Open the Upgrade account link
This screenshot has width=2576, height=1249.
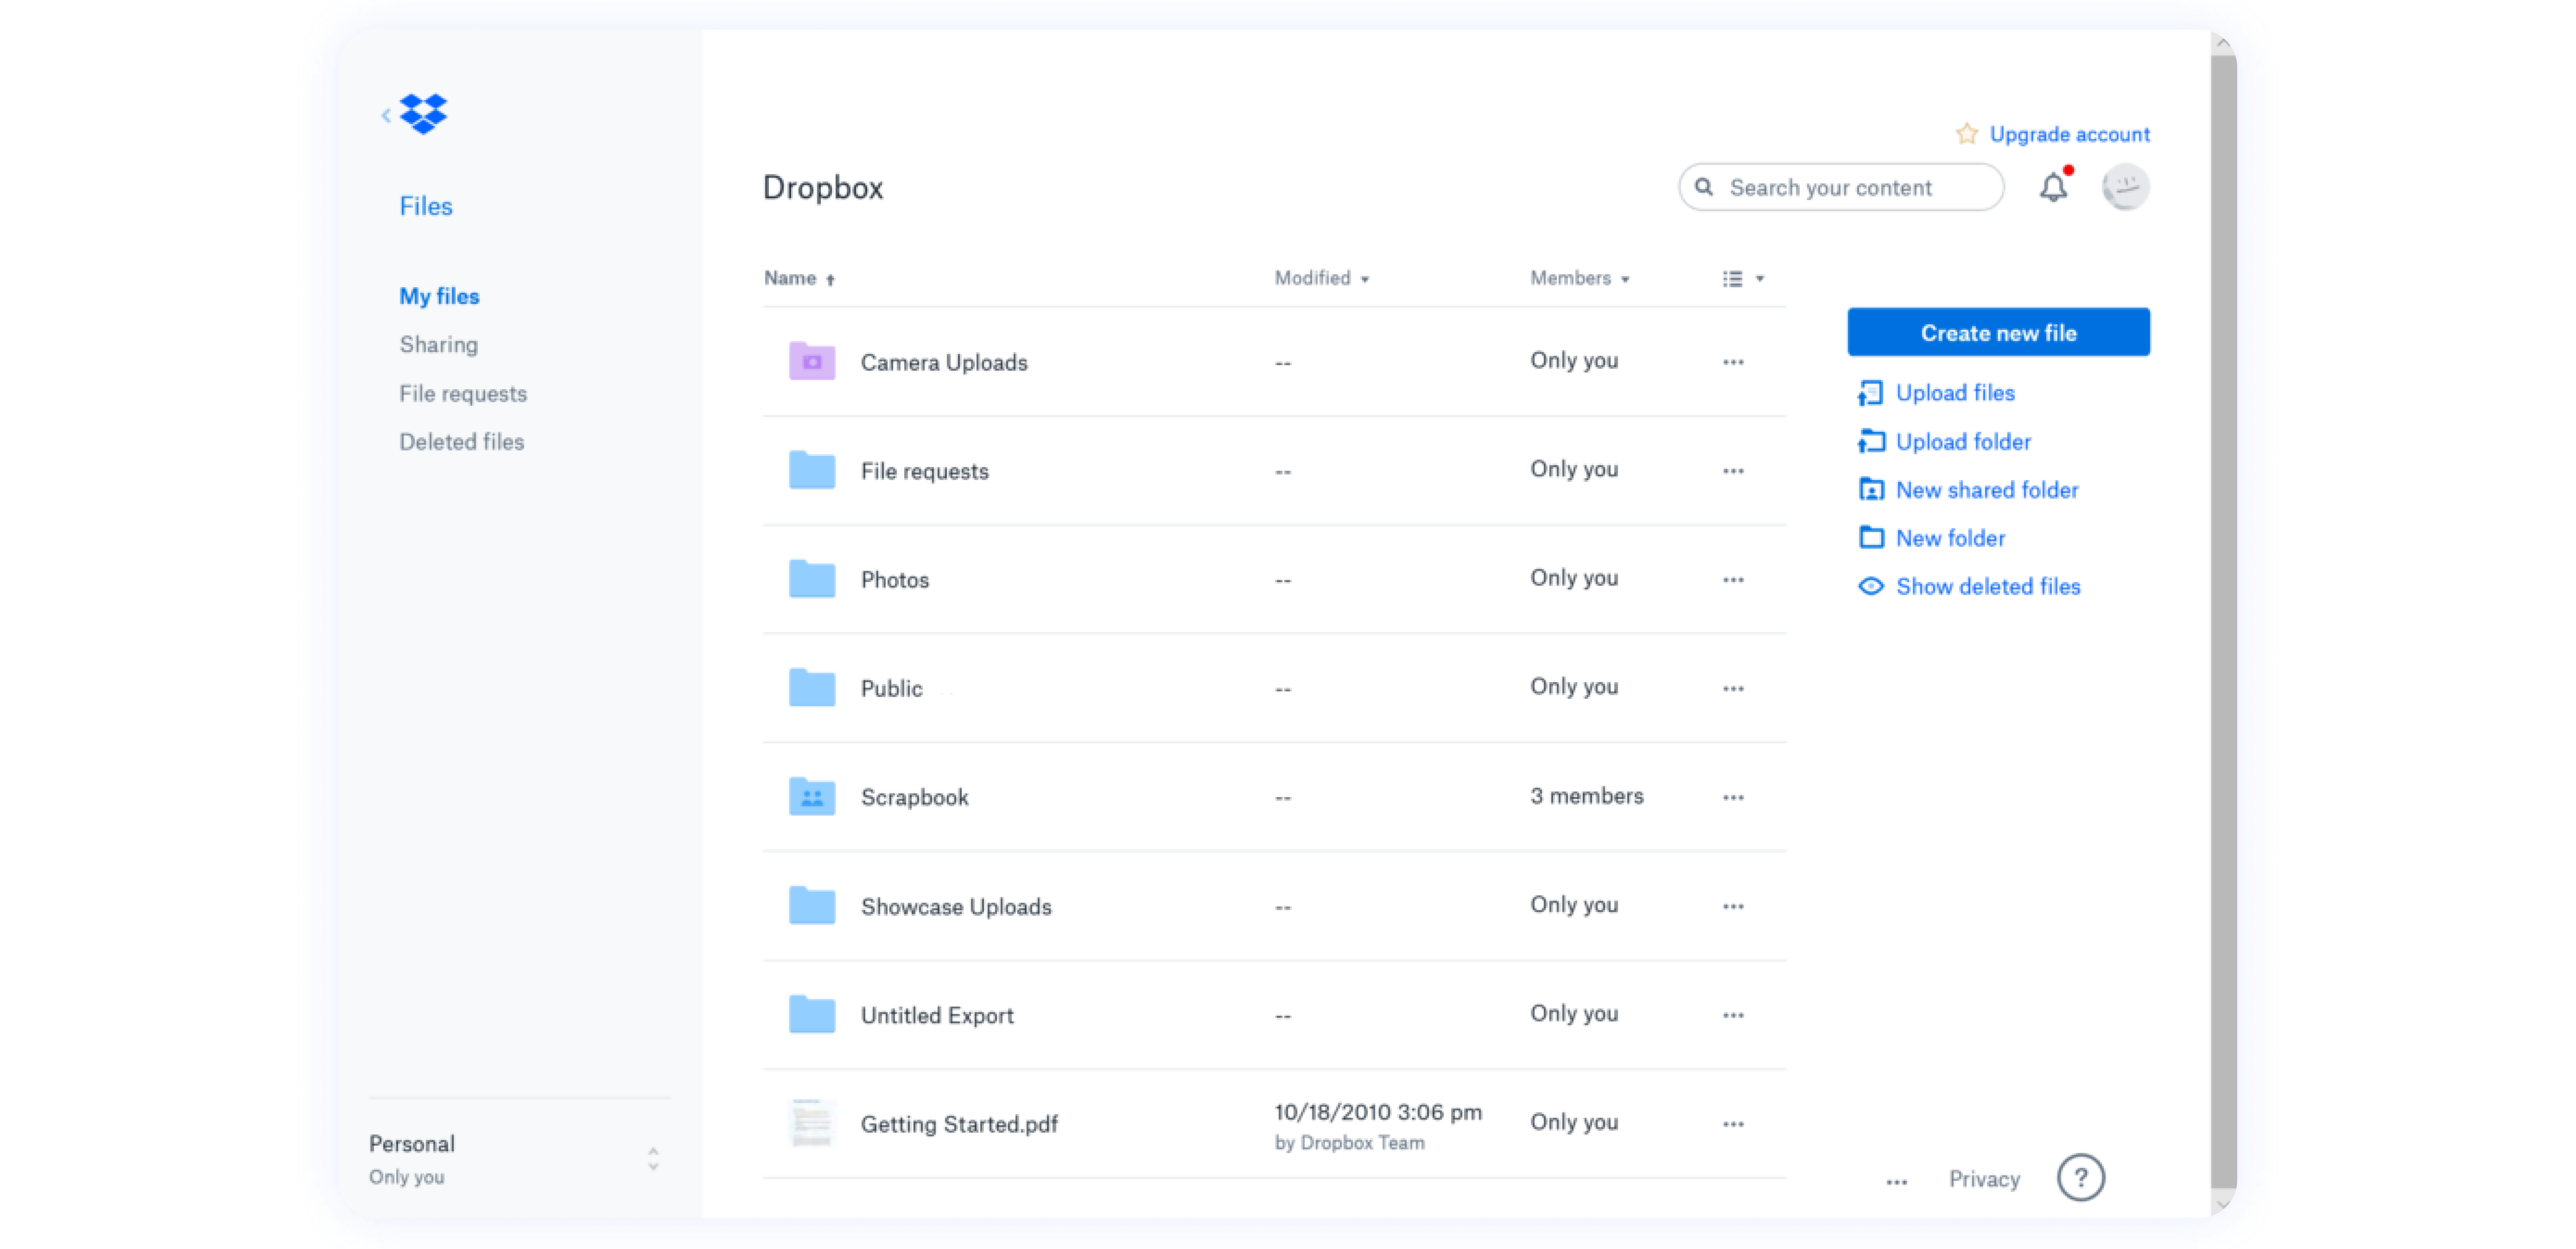[2069, 133]
